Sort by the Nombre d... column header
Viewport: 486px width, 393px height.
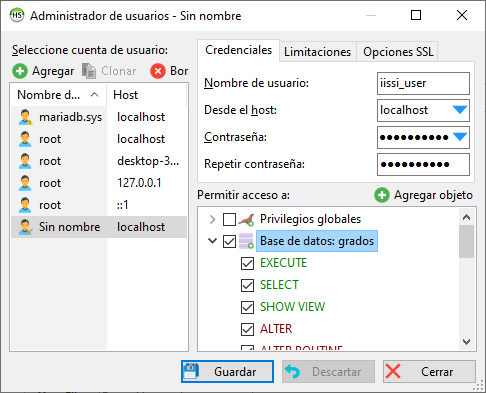coord(59,95)
